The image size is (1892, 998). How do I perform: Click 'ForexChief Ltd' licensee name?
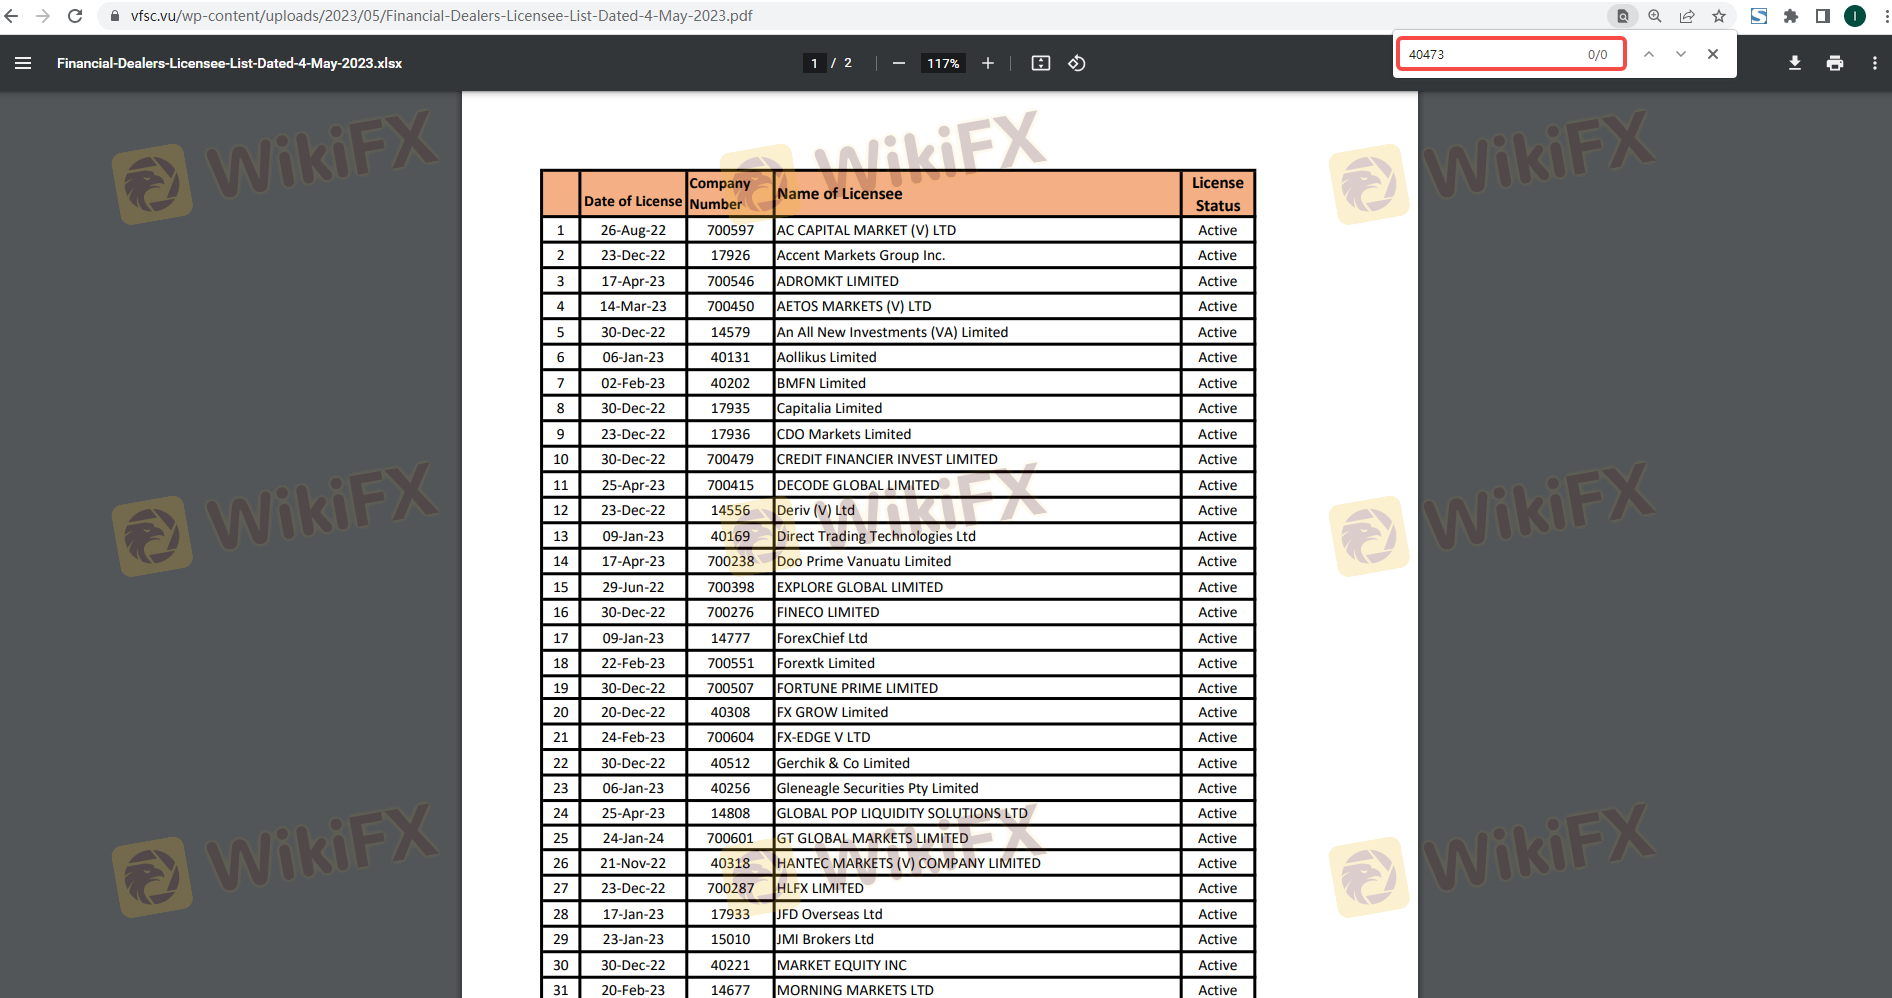[x=822, y=638]
